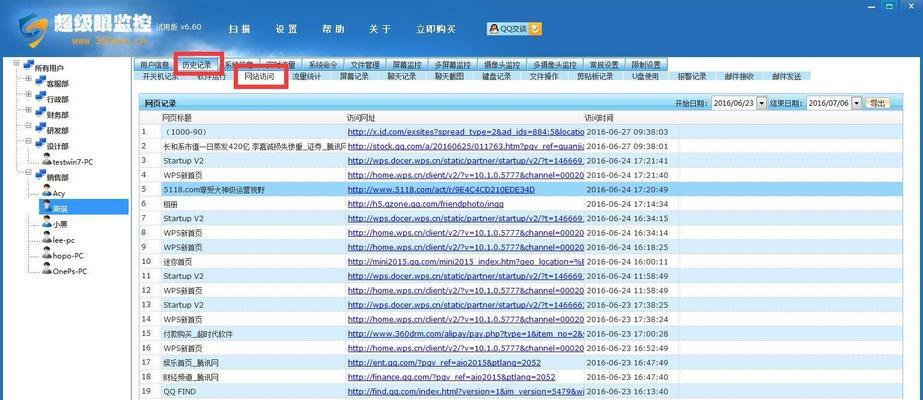Select row titled 付款购买_超时代软件
Image resolution: width=923 pixels, height=400 pixels.
point(521,334)
